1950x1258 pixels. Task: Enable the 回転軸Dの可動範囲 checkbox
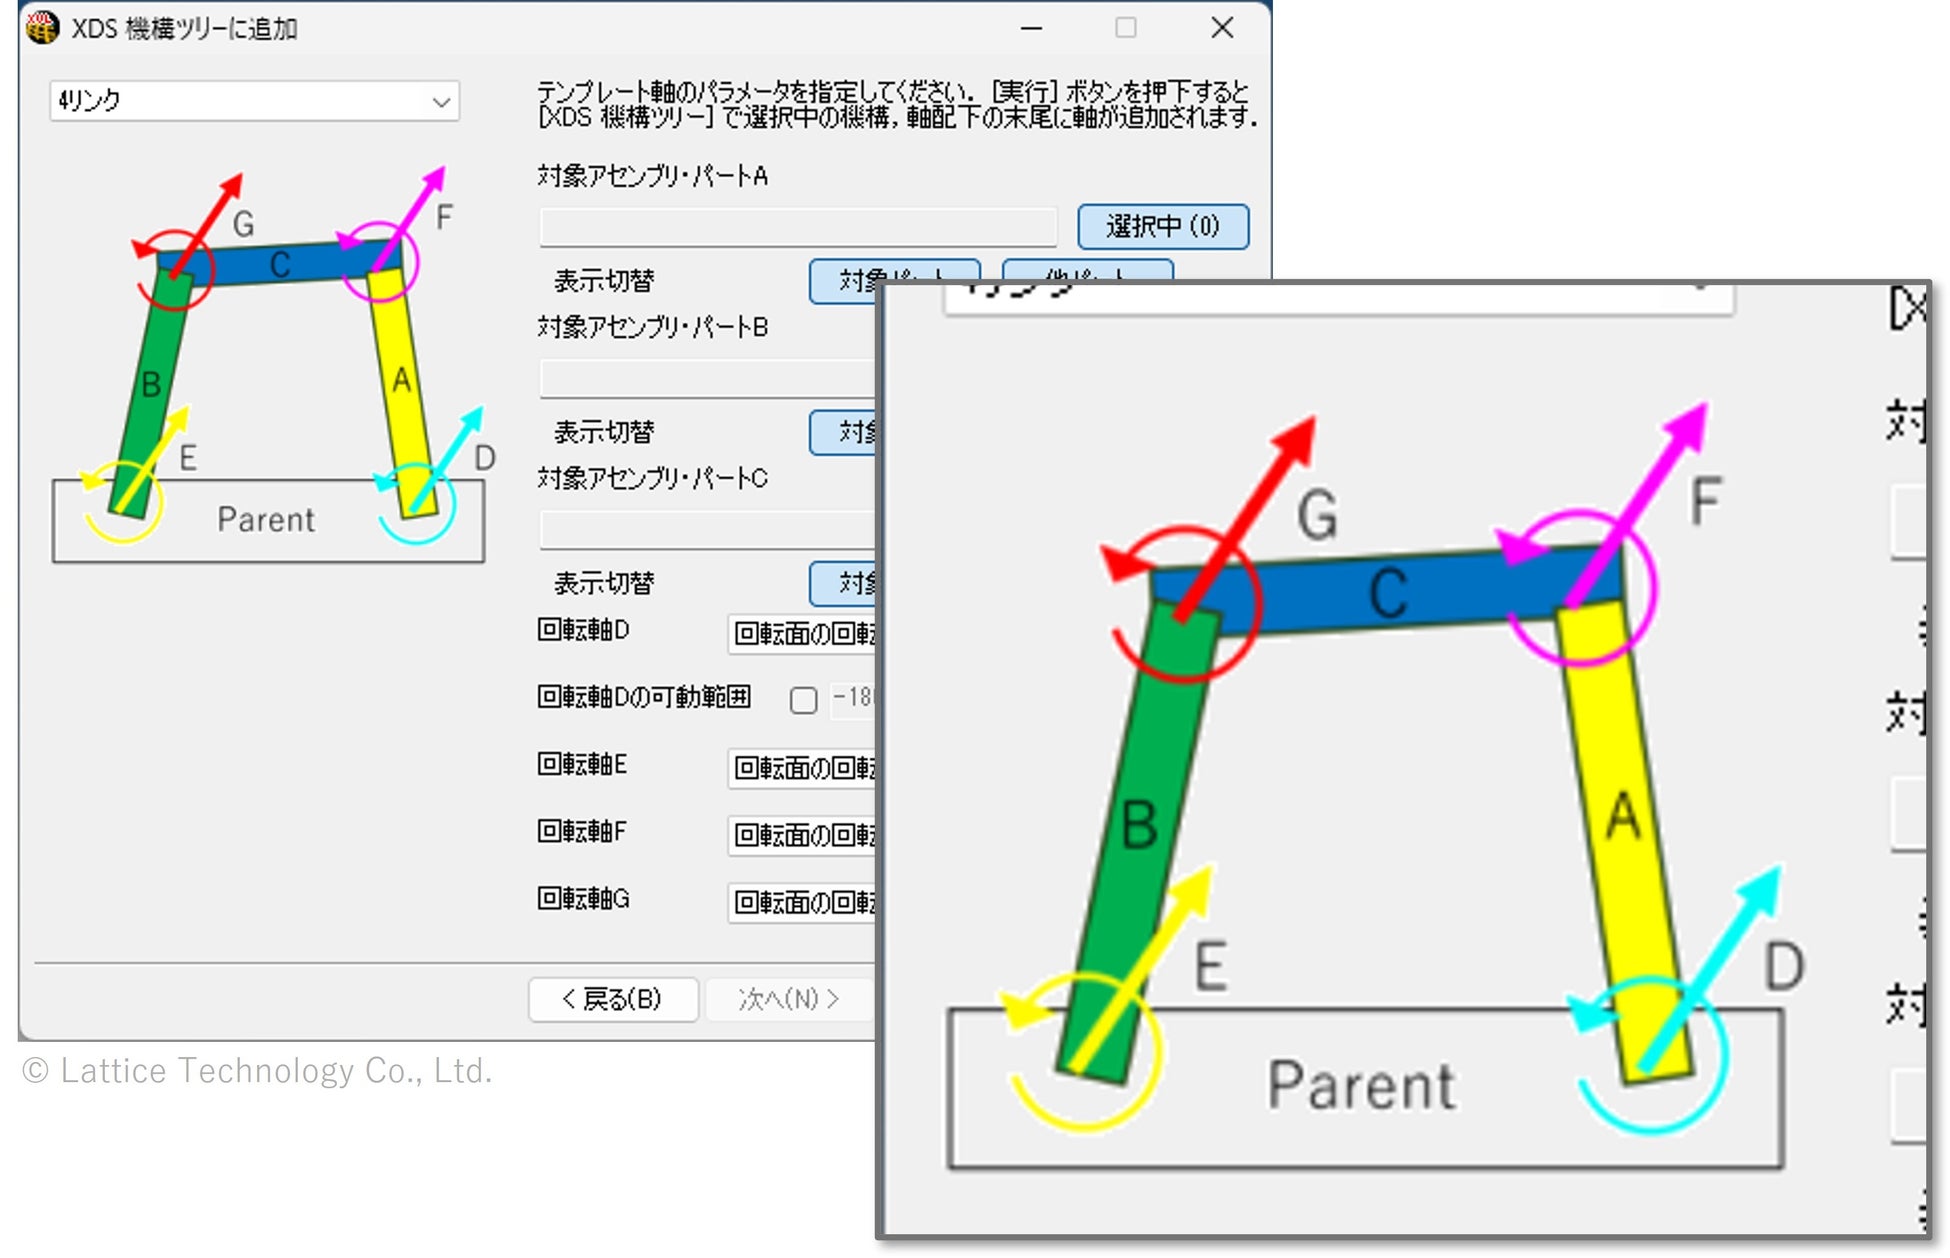click(x=803, y=699)
